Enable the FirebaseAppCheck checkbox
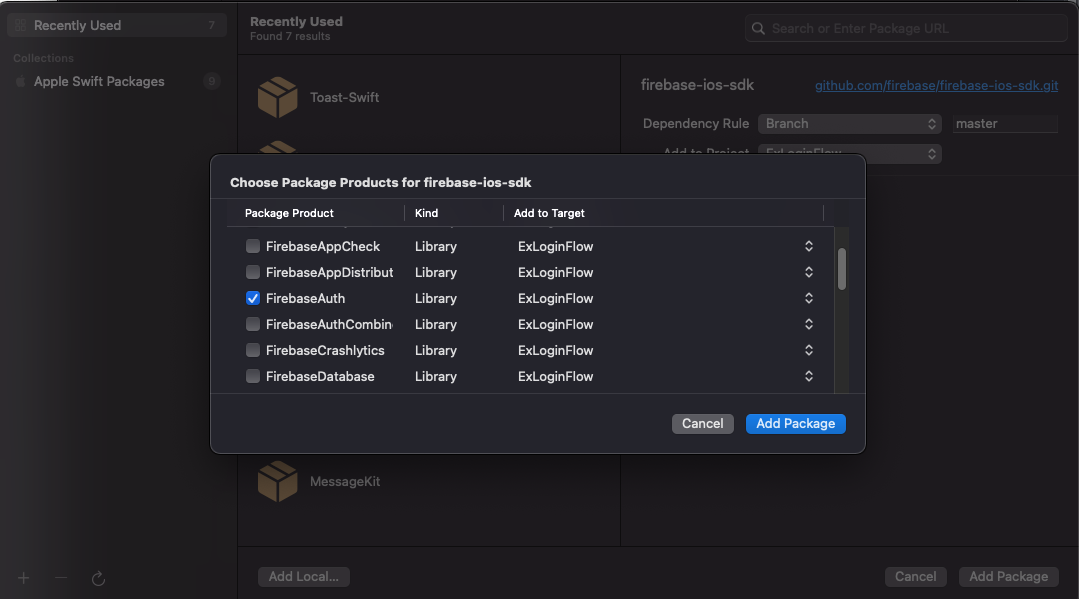This screenshot has height=599, width=1079. tap(253, 246)
